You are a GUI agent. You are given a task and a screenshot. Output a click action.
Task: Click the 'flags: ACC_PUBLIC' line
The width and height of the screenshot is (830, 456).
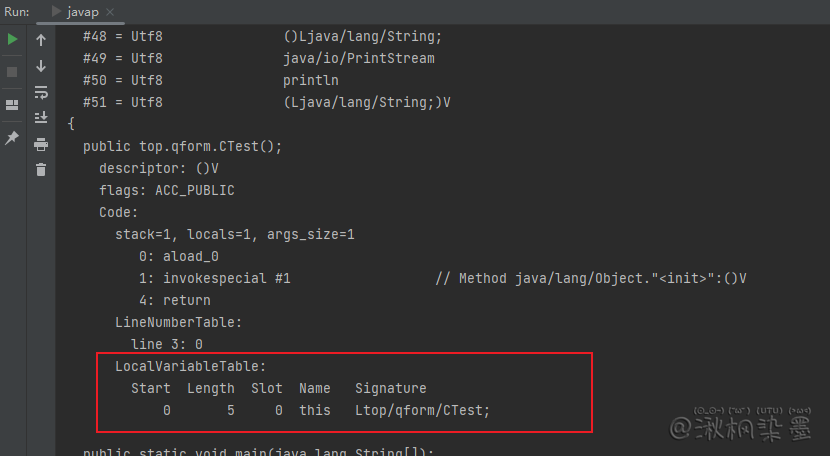166,190
